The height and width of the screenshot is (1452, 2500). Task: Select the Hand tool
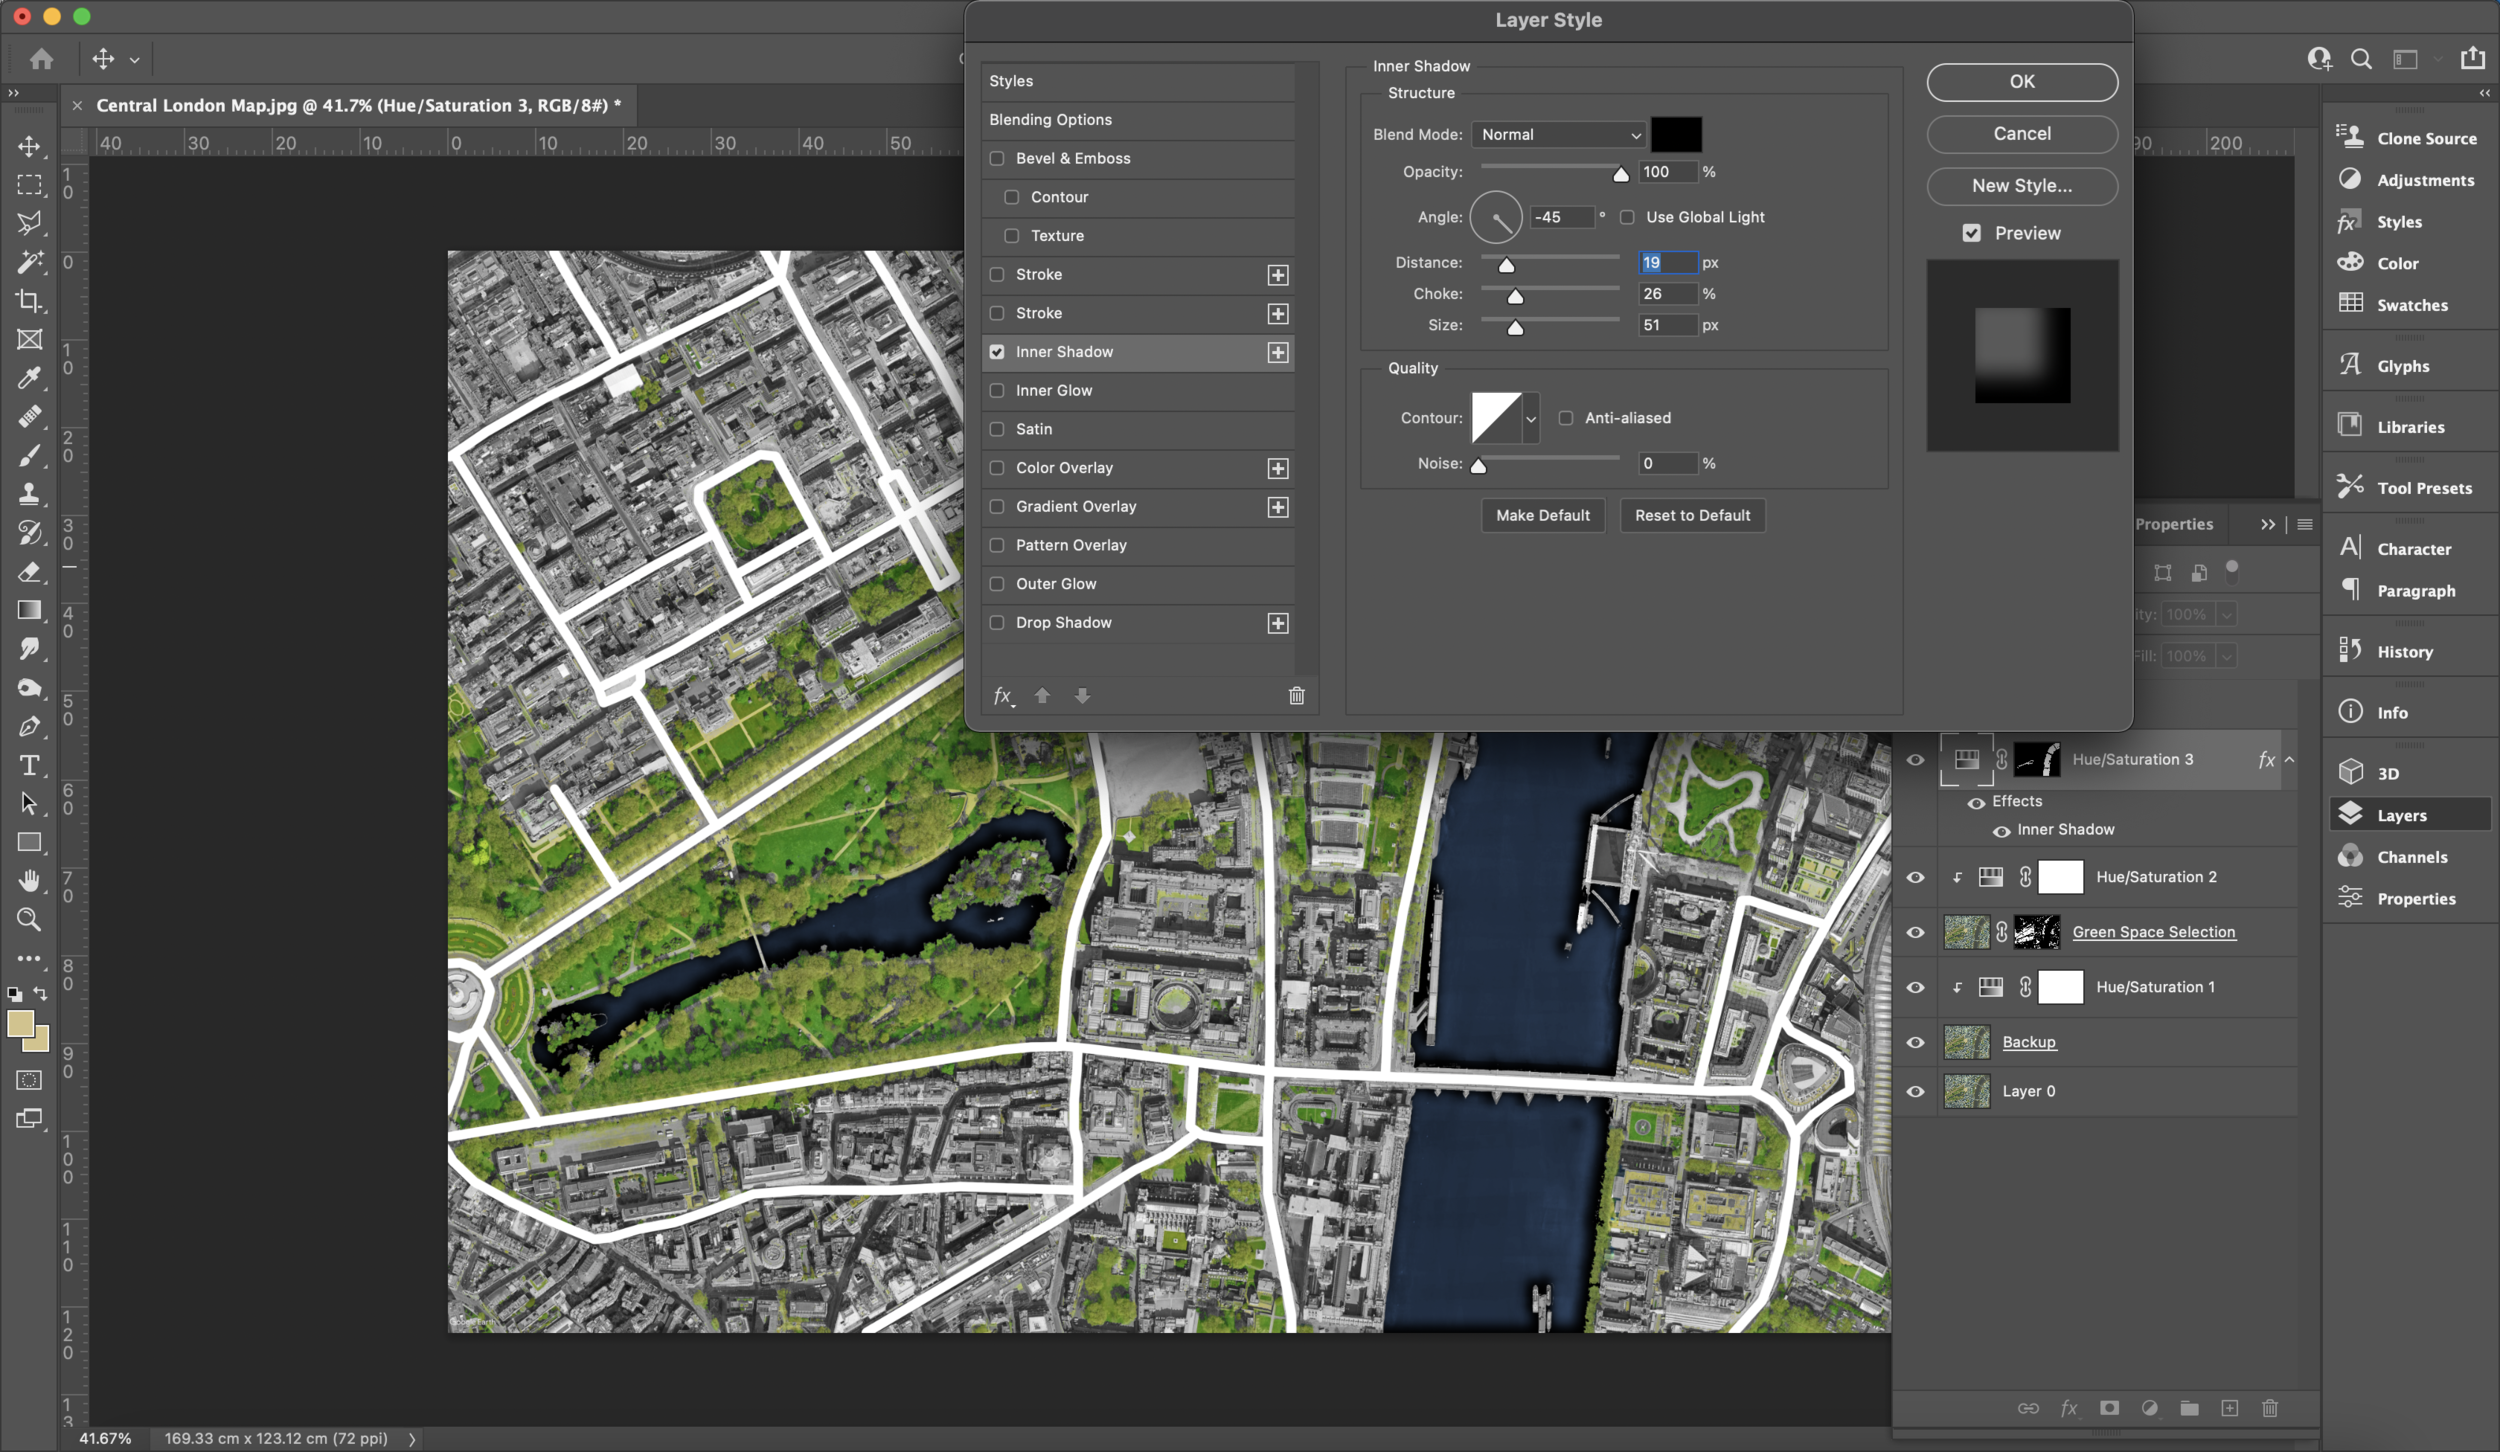pos(29,880)
